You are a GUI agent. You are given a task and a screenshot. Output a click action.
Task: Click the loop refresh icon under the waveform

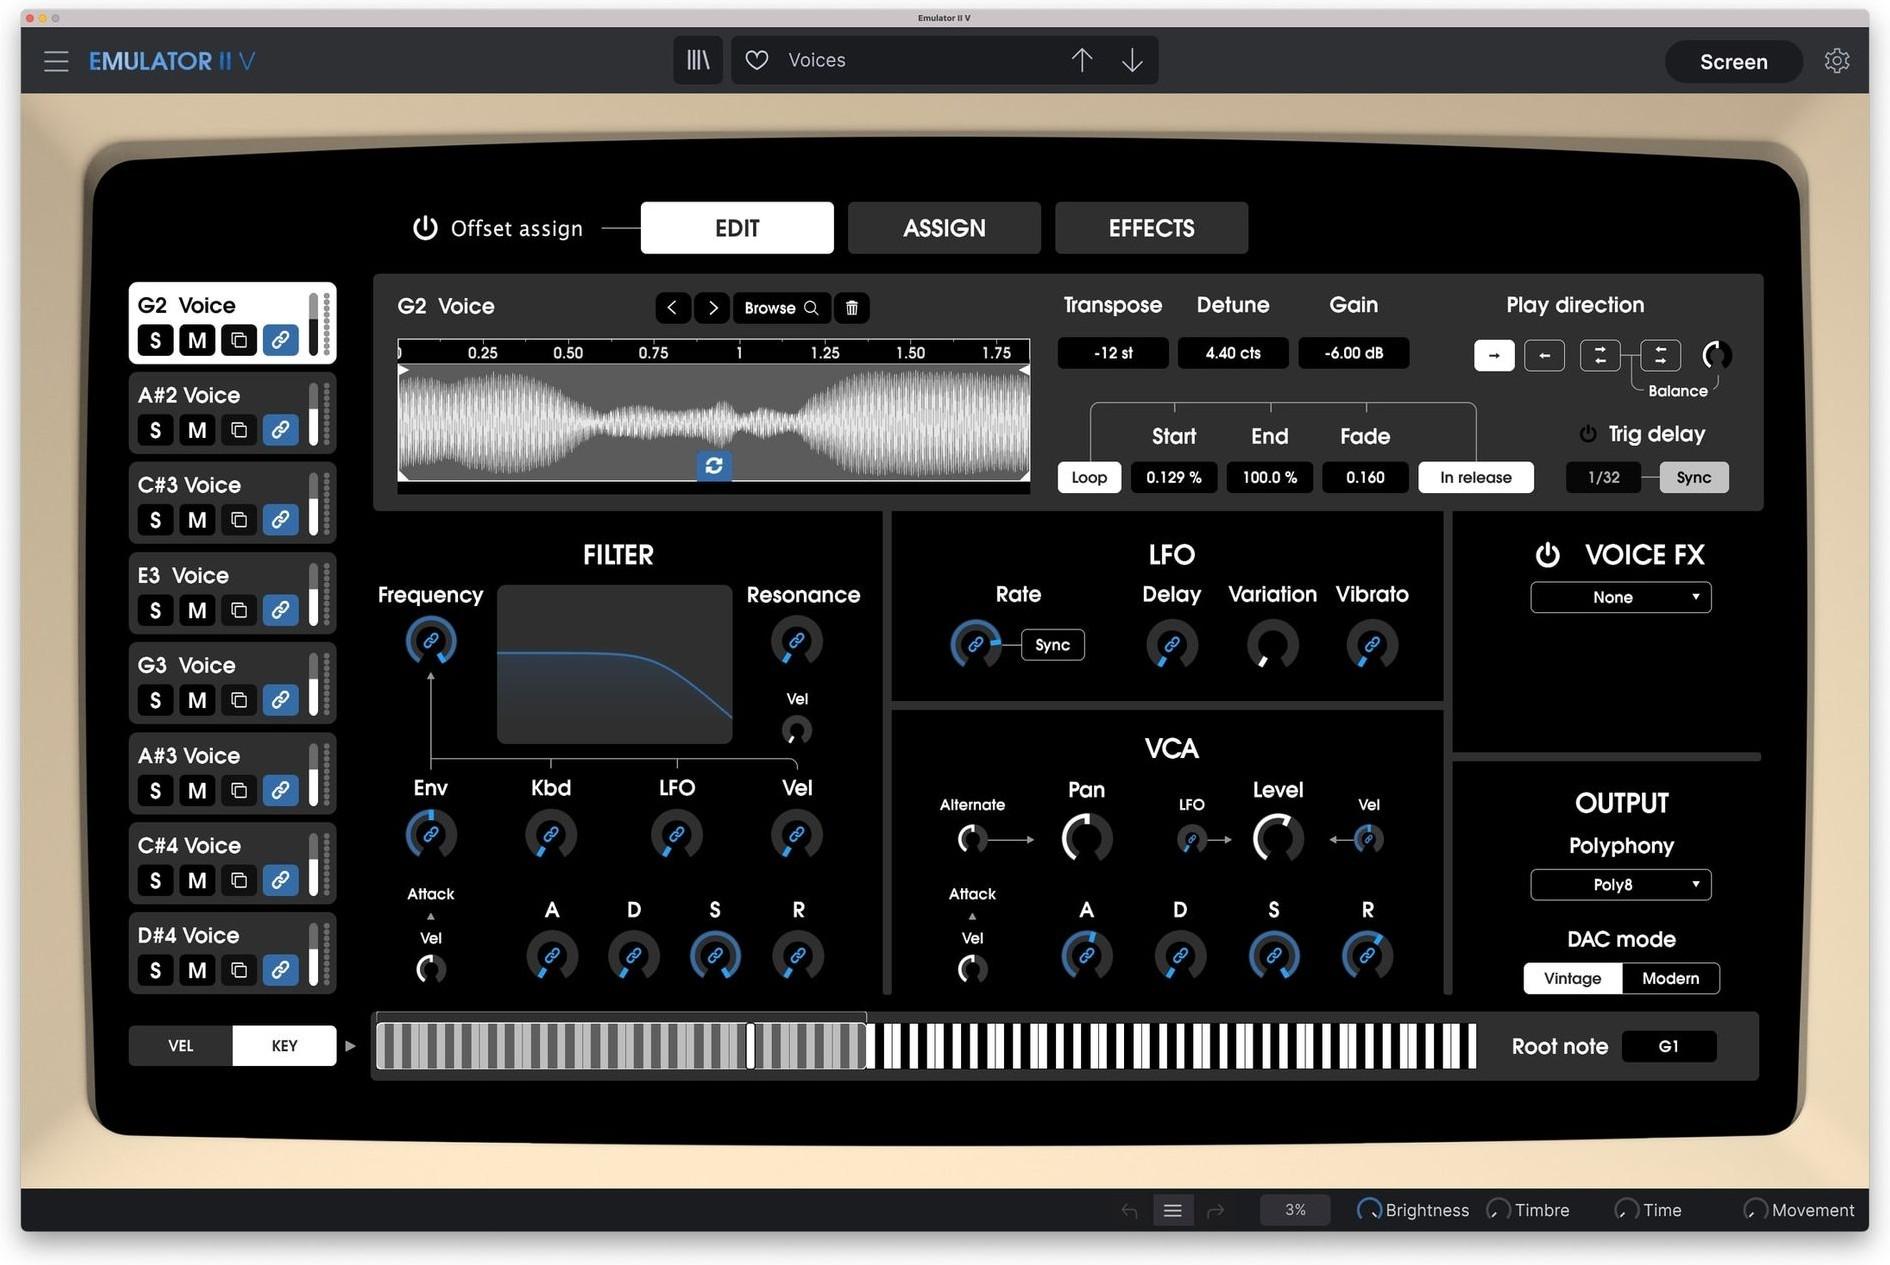click(713, 465)
